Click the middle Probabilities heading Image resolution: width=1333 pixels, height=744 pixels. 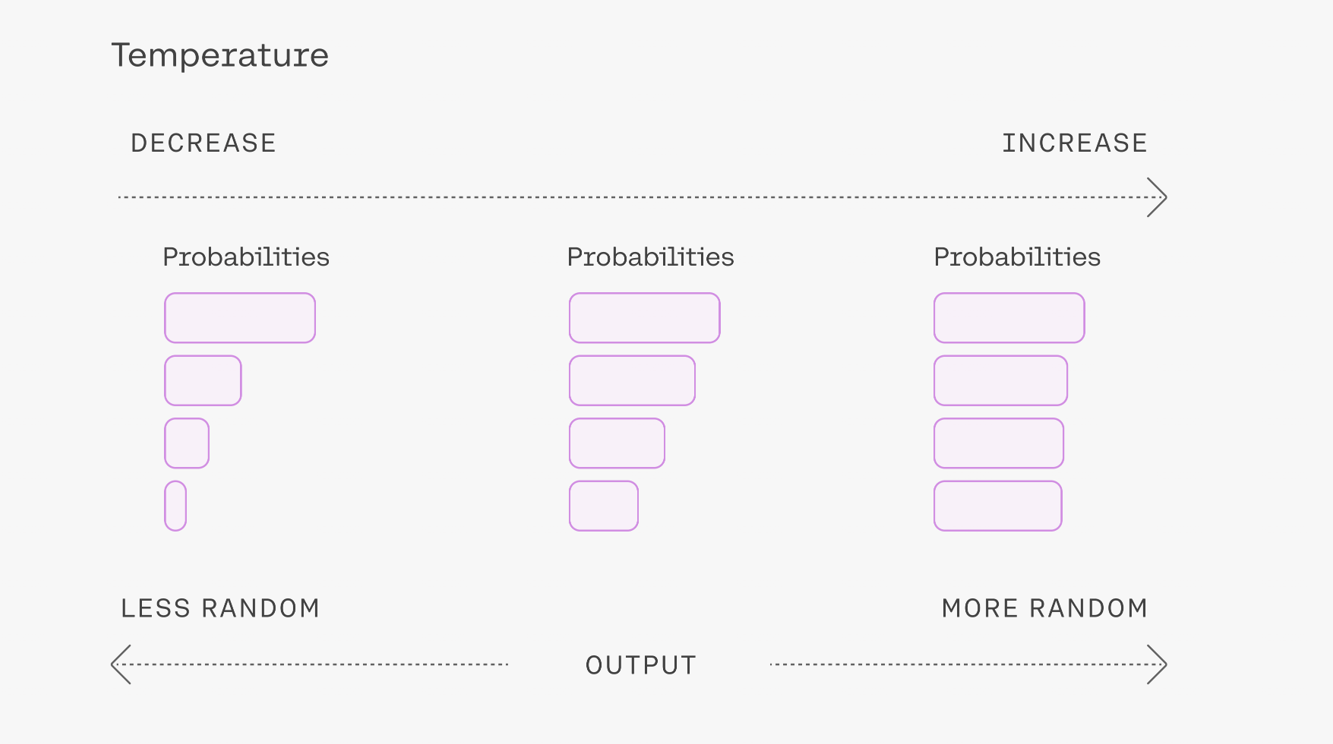(650, 257)
